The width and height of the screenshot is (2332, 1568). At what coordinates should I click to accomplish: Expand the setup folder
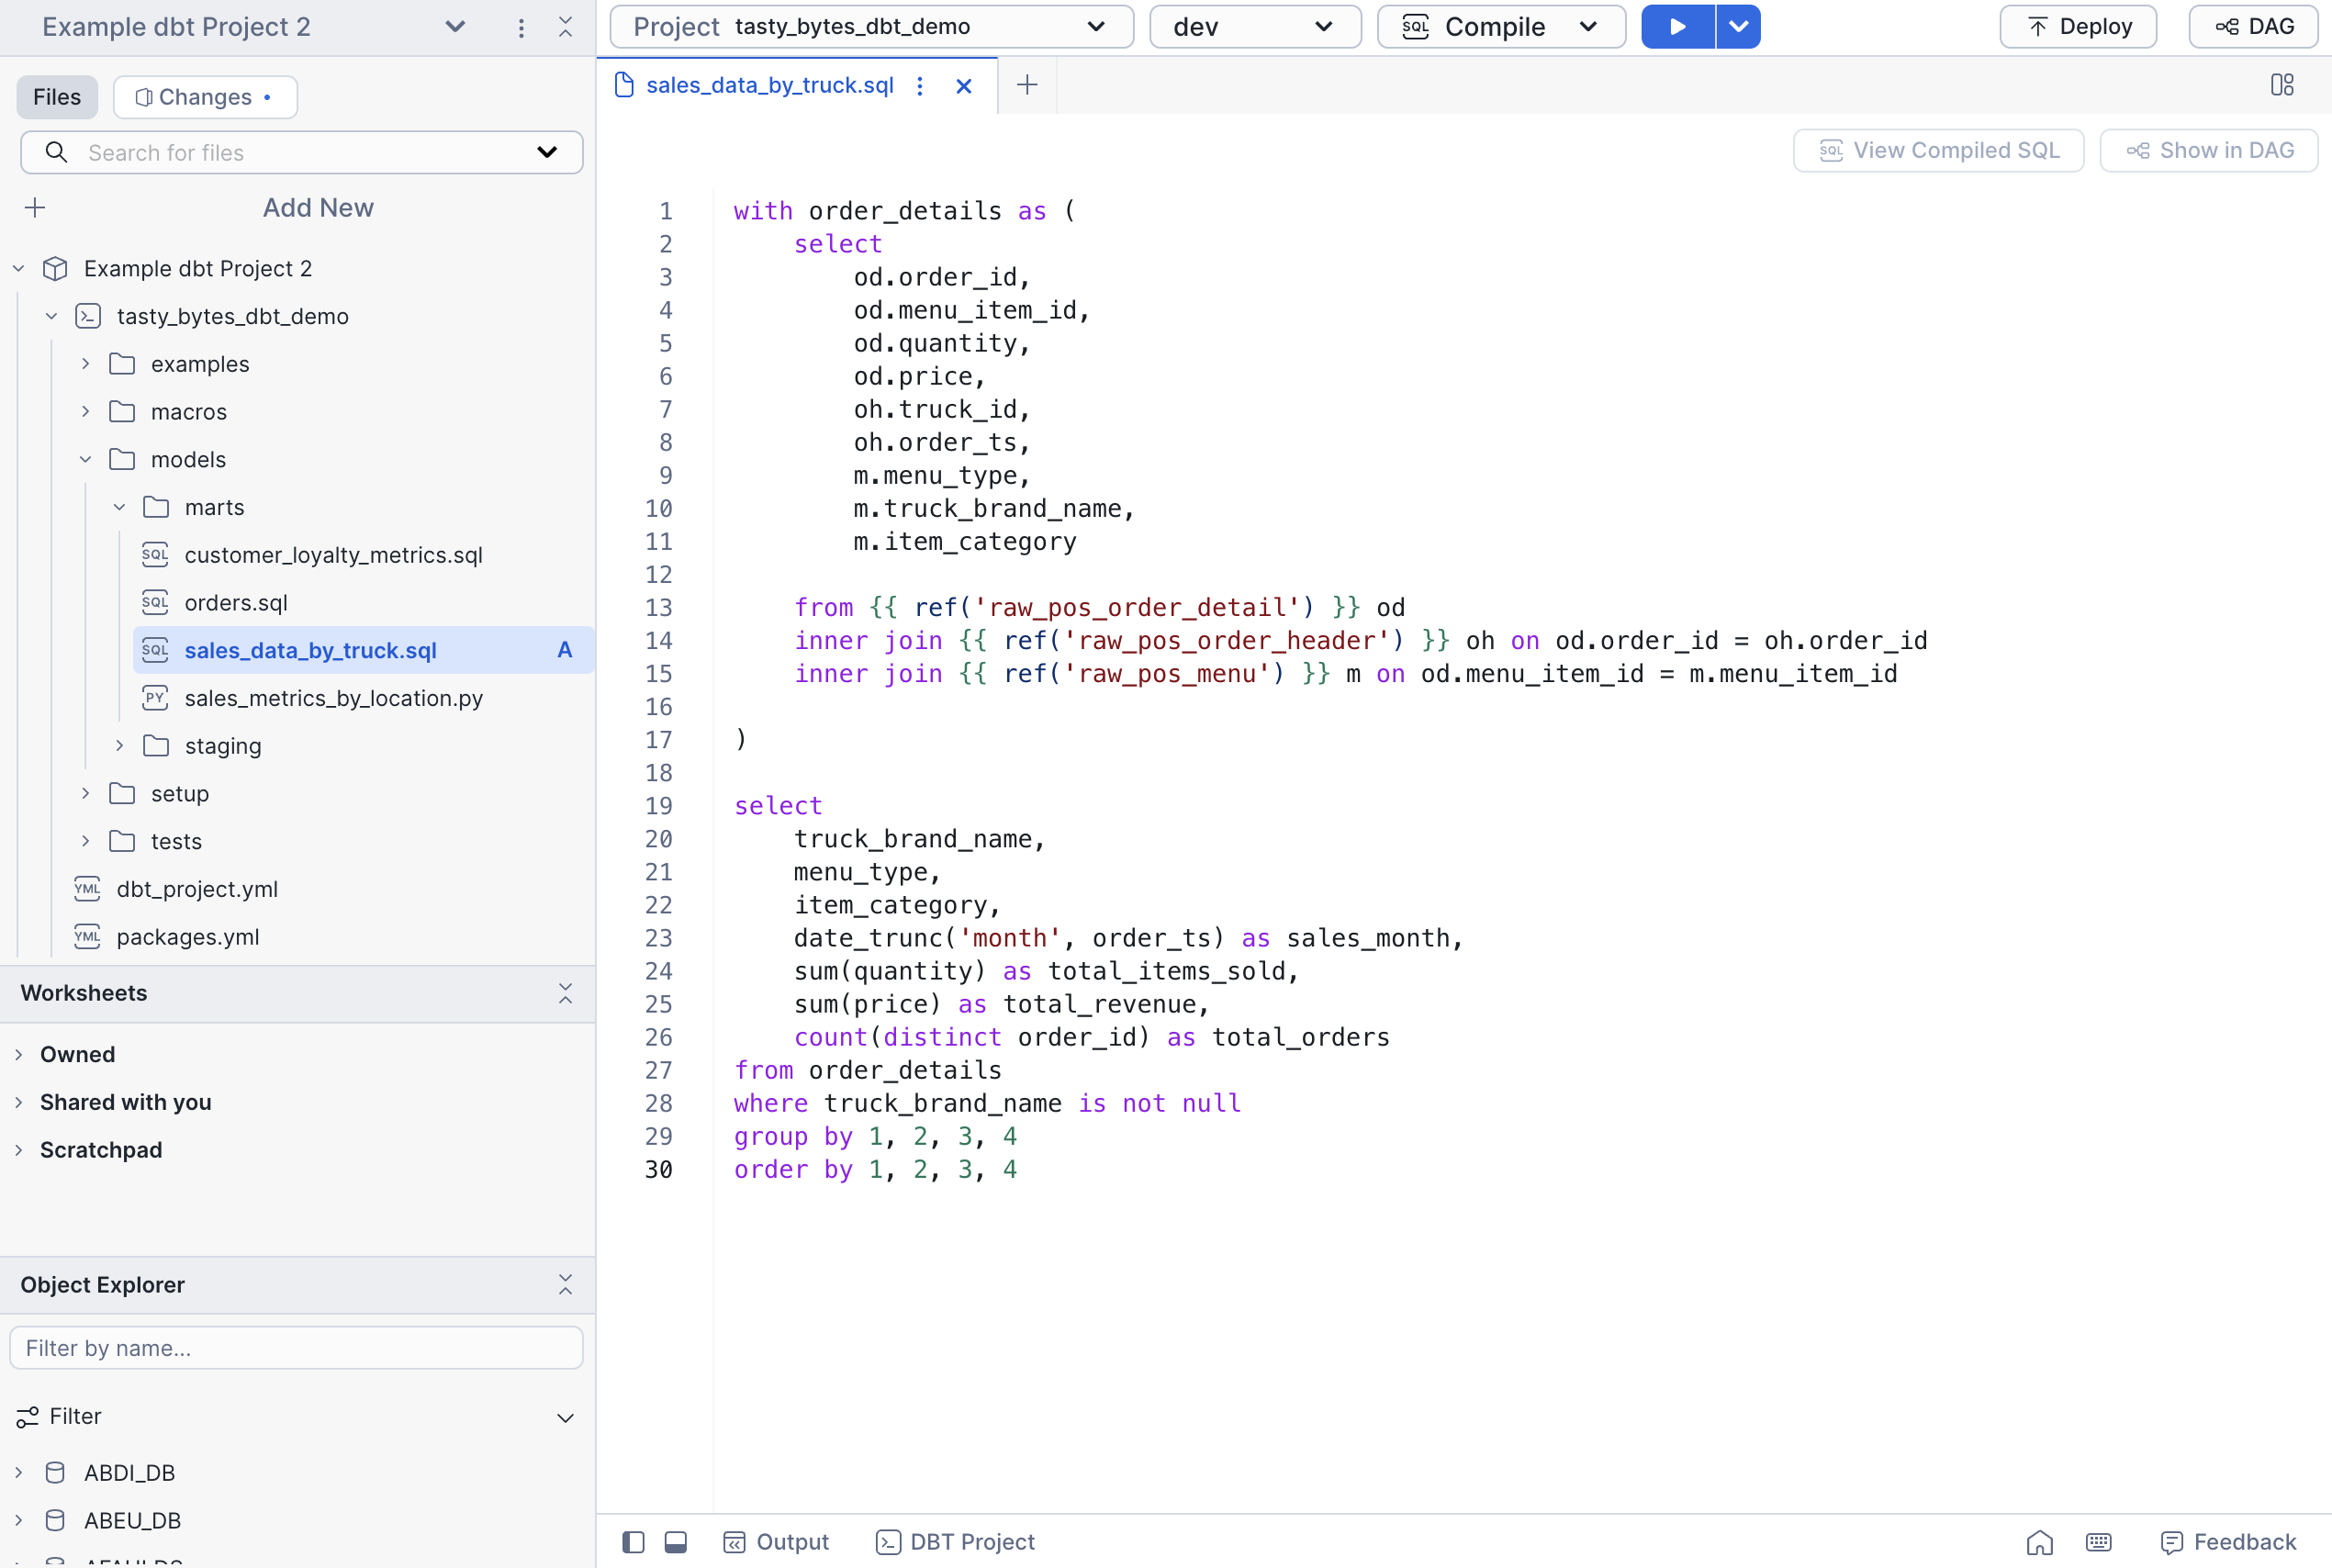pyautogui.click(x=86, y=794)
